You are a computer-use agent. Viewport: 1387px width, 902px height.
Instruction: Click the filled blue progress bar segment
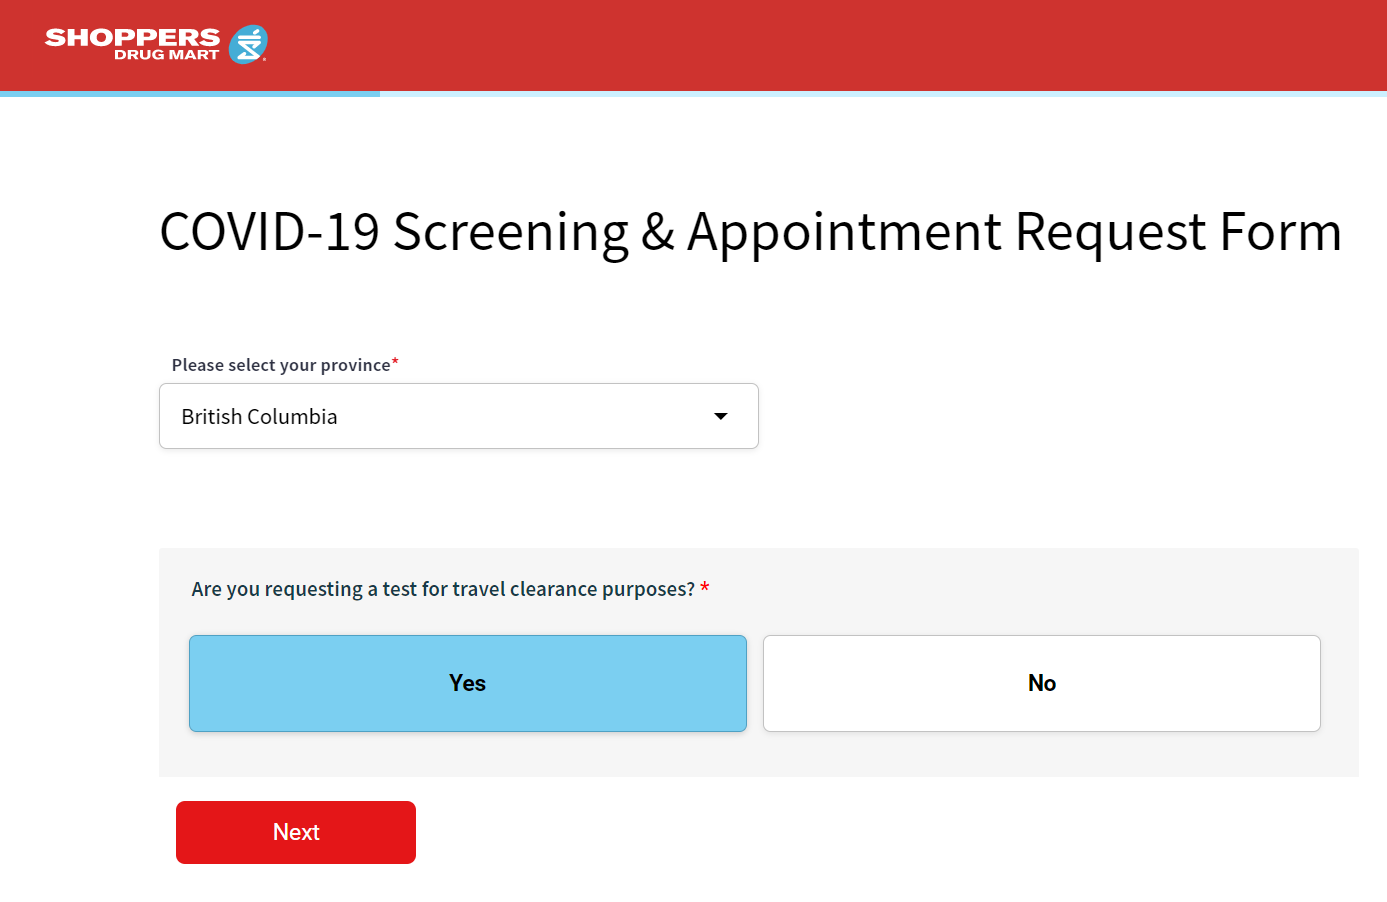tap(190, 94)
